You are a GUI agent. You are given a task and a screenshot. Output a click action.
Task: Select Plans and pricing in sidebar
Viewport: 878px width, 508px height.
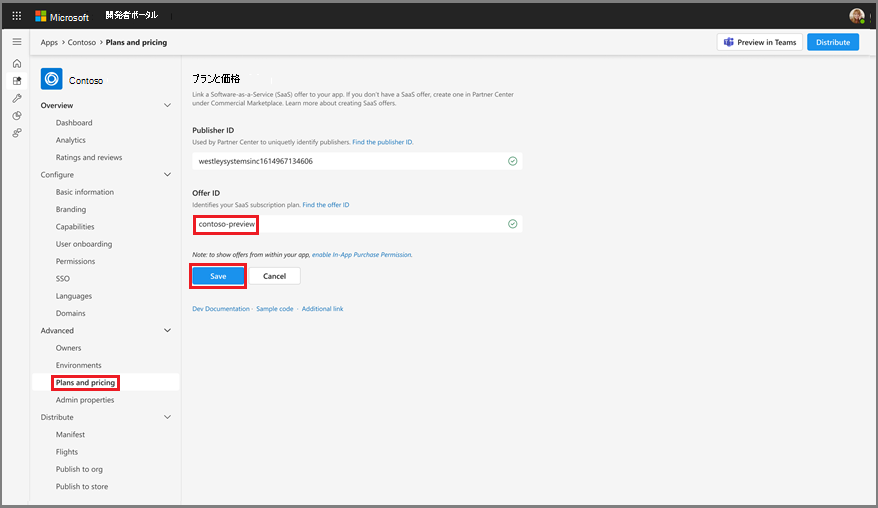pos(85,383)
